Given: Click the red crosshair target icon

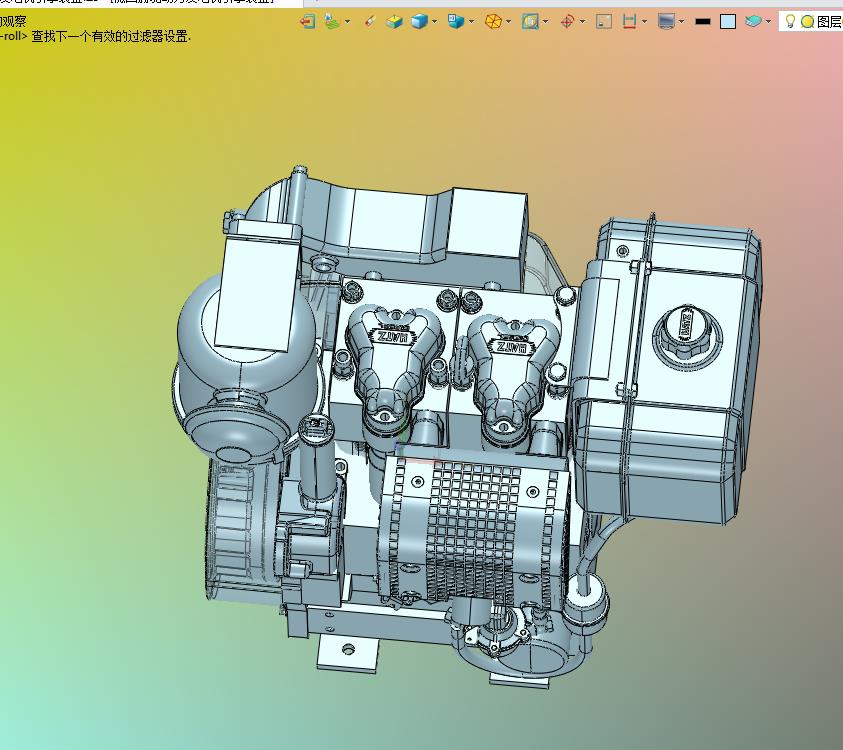Looking at the screenshot, I should 567,22.
